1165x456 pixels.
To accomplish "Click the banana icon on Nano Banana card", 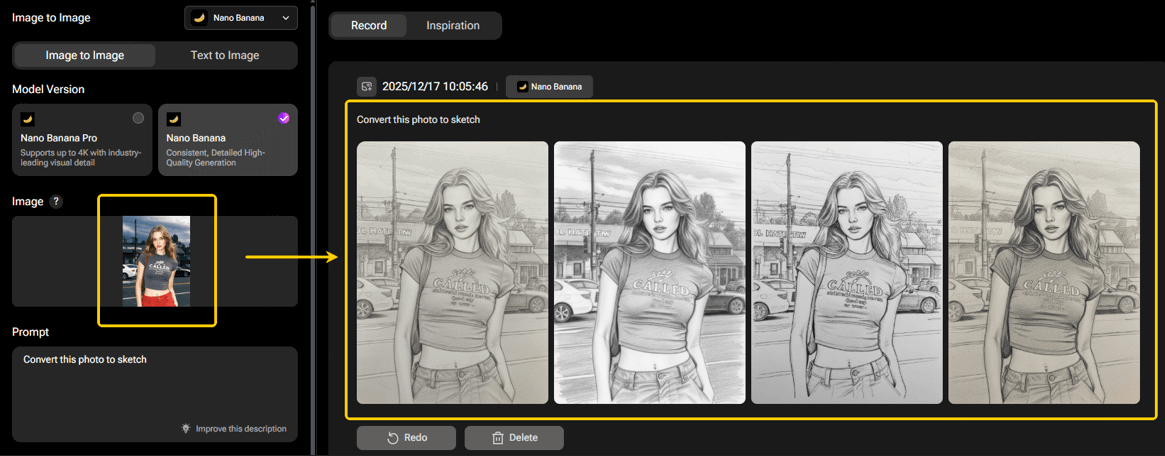I will tap(173, 118).
